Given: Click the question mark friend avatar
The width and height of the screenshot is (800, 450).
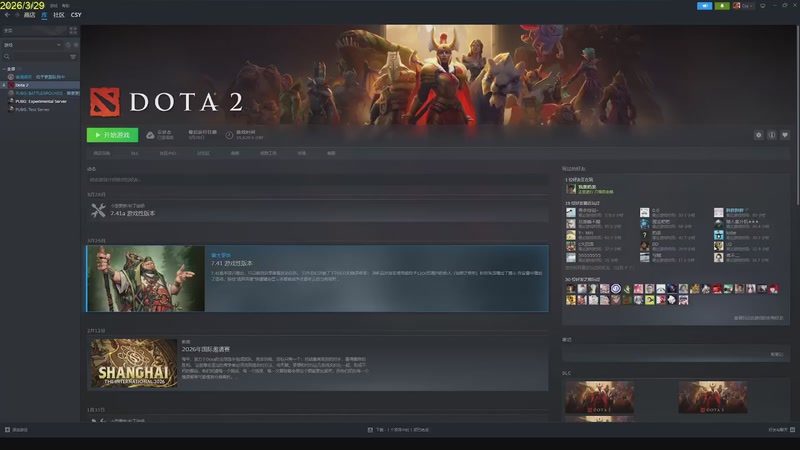Looking at the screenshot, I should click(x=644, y=235).
